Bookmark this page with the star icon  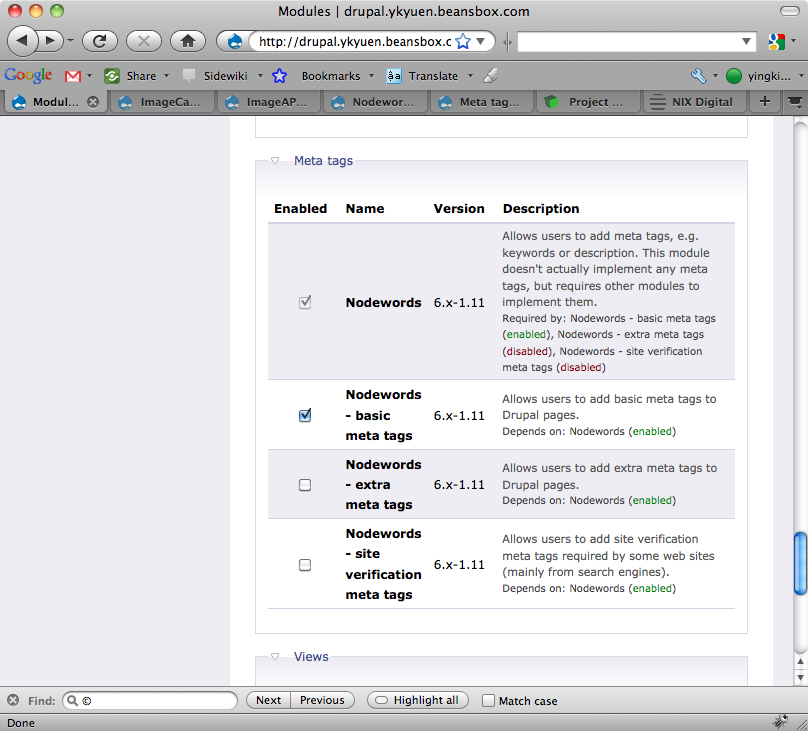pyautogui.click(x=463, y=42)
